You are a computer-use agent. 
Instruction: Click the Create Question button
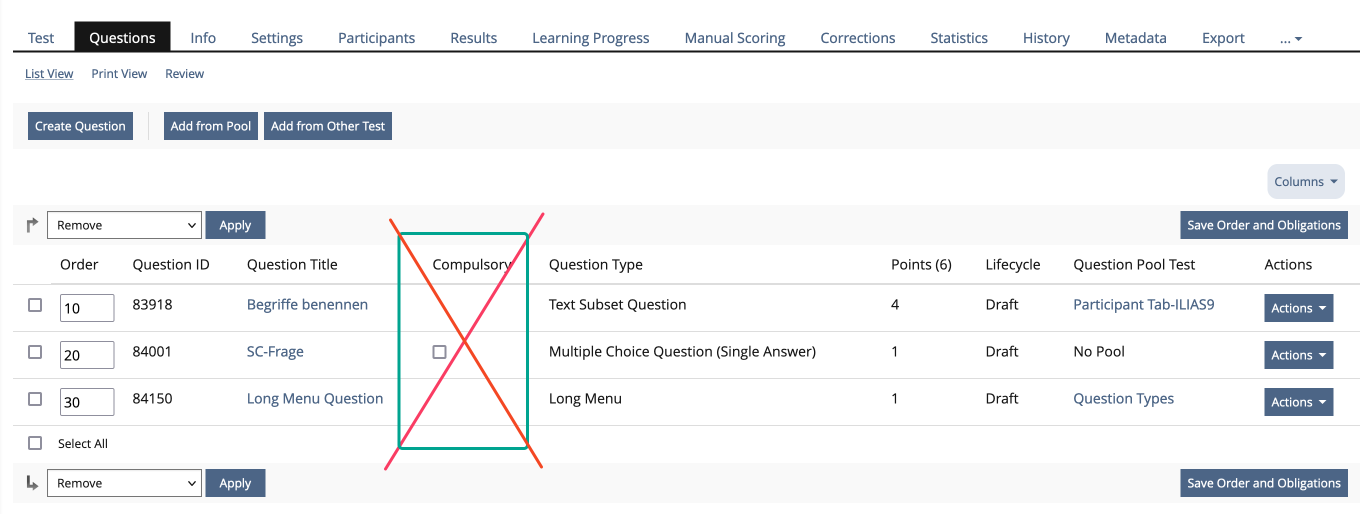(80, 126)
